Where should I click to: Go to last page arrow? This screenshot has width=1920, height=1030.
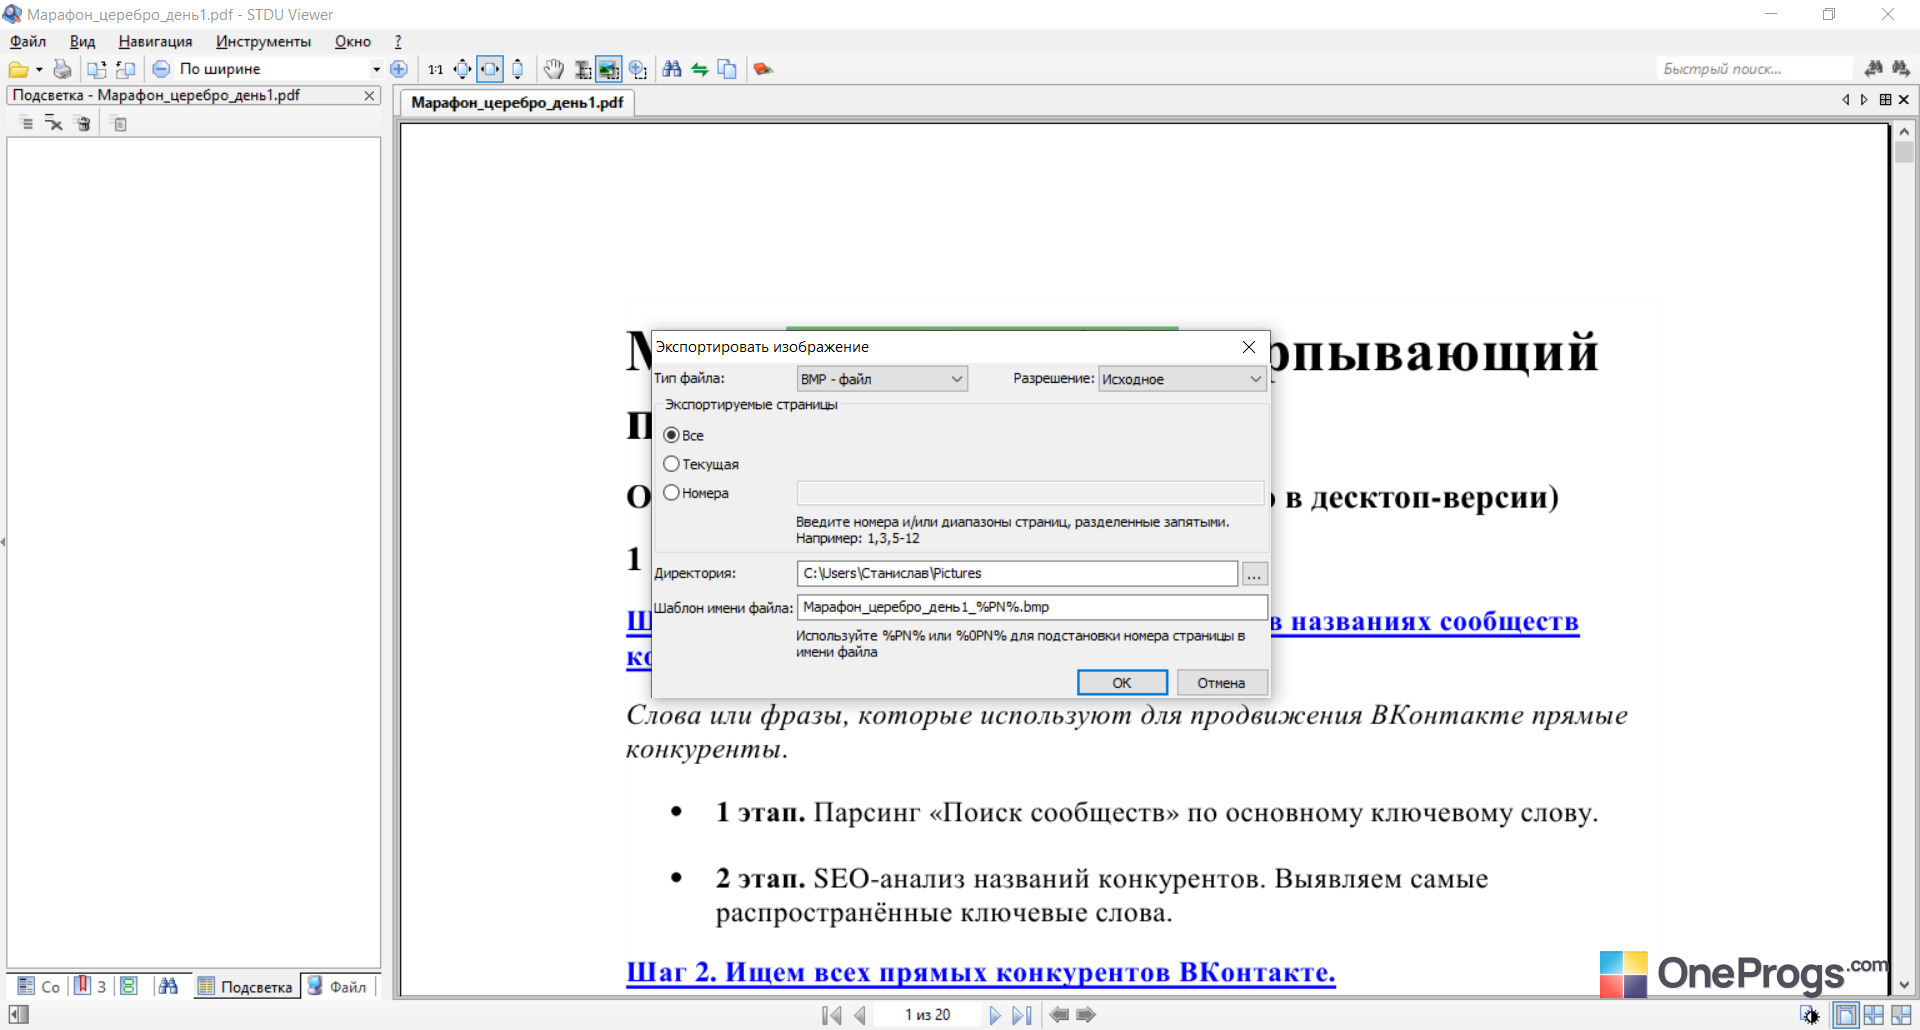(1022, 1015)
